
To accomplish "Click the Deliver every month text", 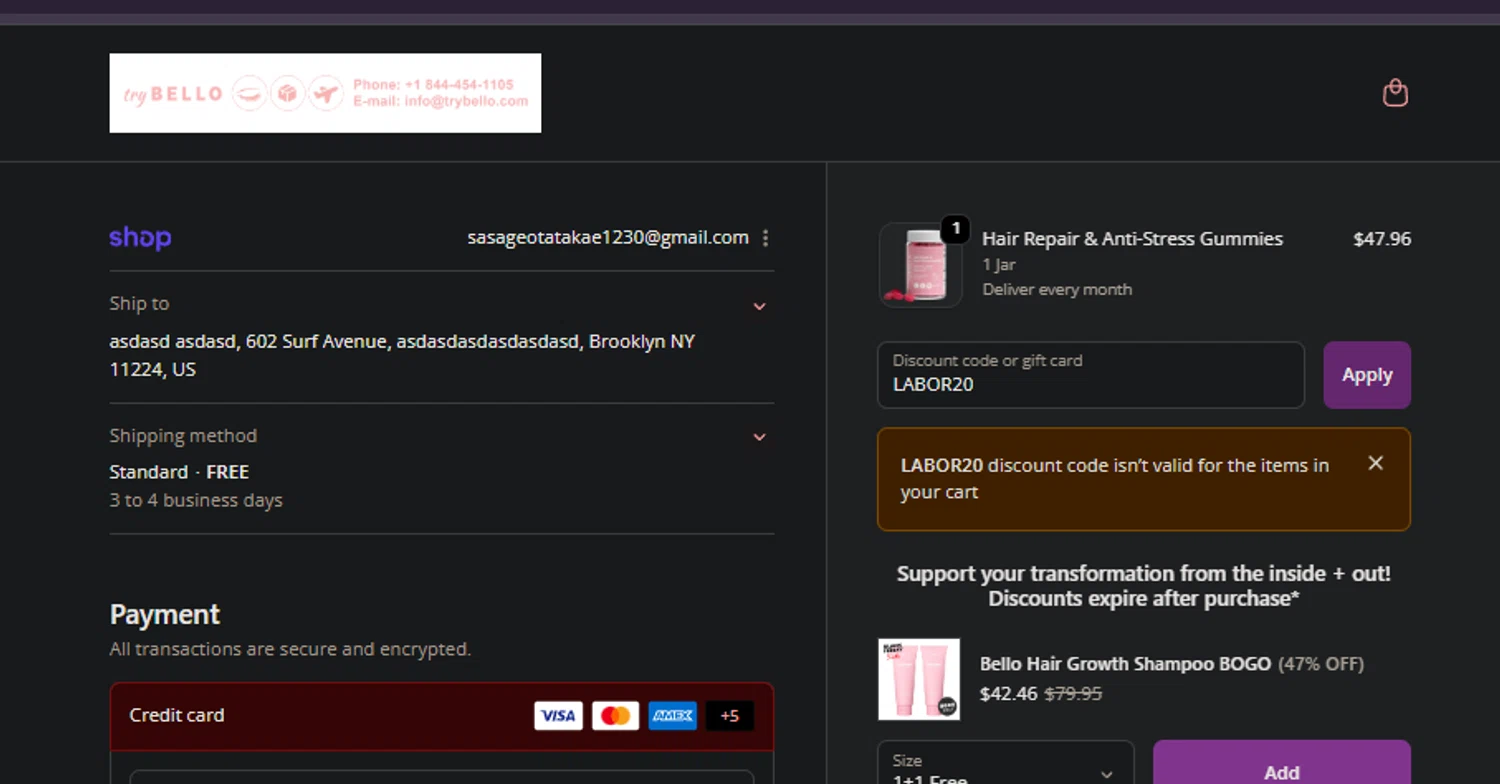I will 1057,290.
